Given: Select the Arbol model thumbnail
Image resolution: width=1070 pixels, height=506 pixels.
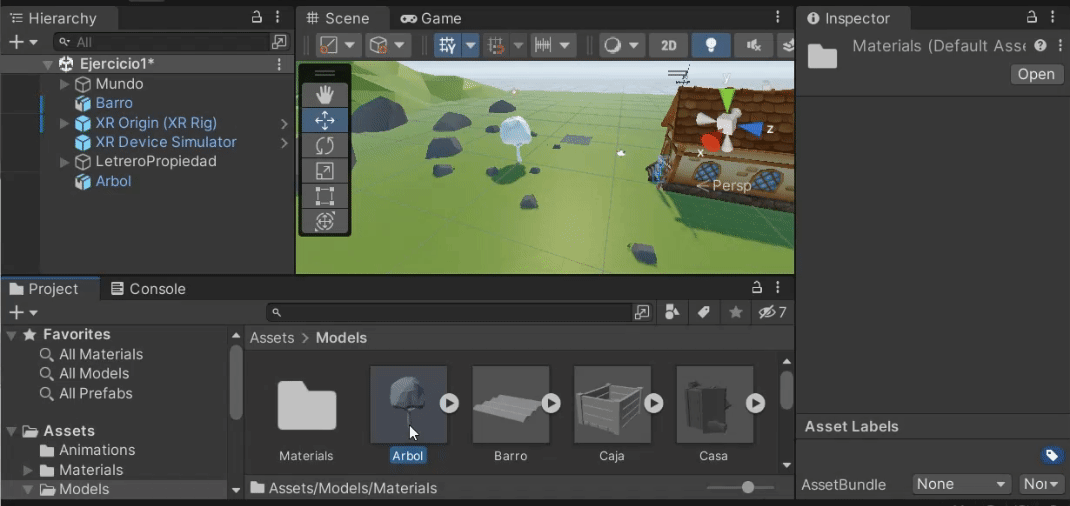Looking at the screenshot, I should coord(408,404).
